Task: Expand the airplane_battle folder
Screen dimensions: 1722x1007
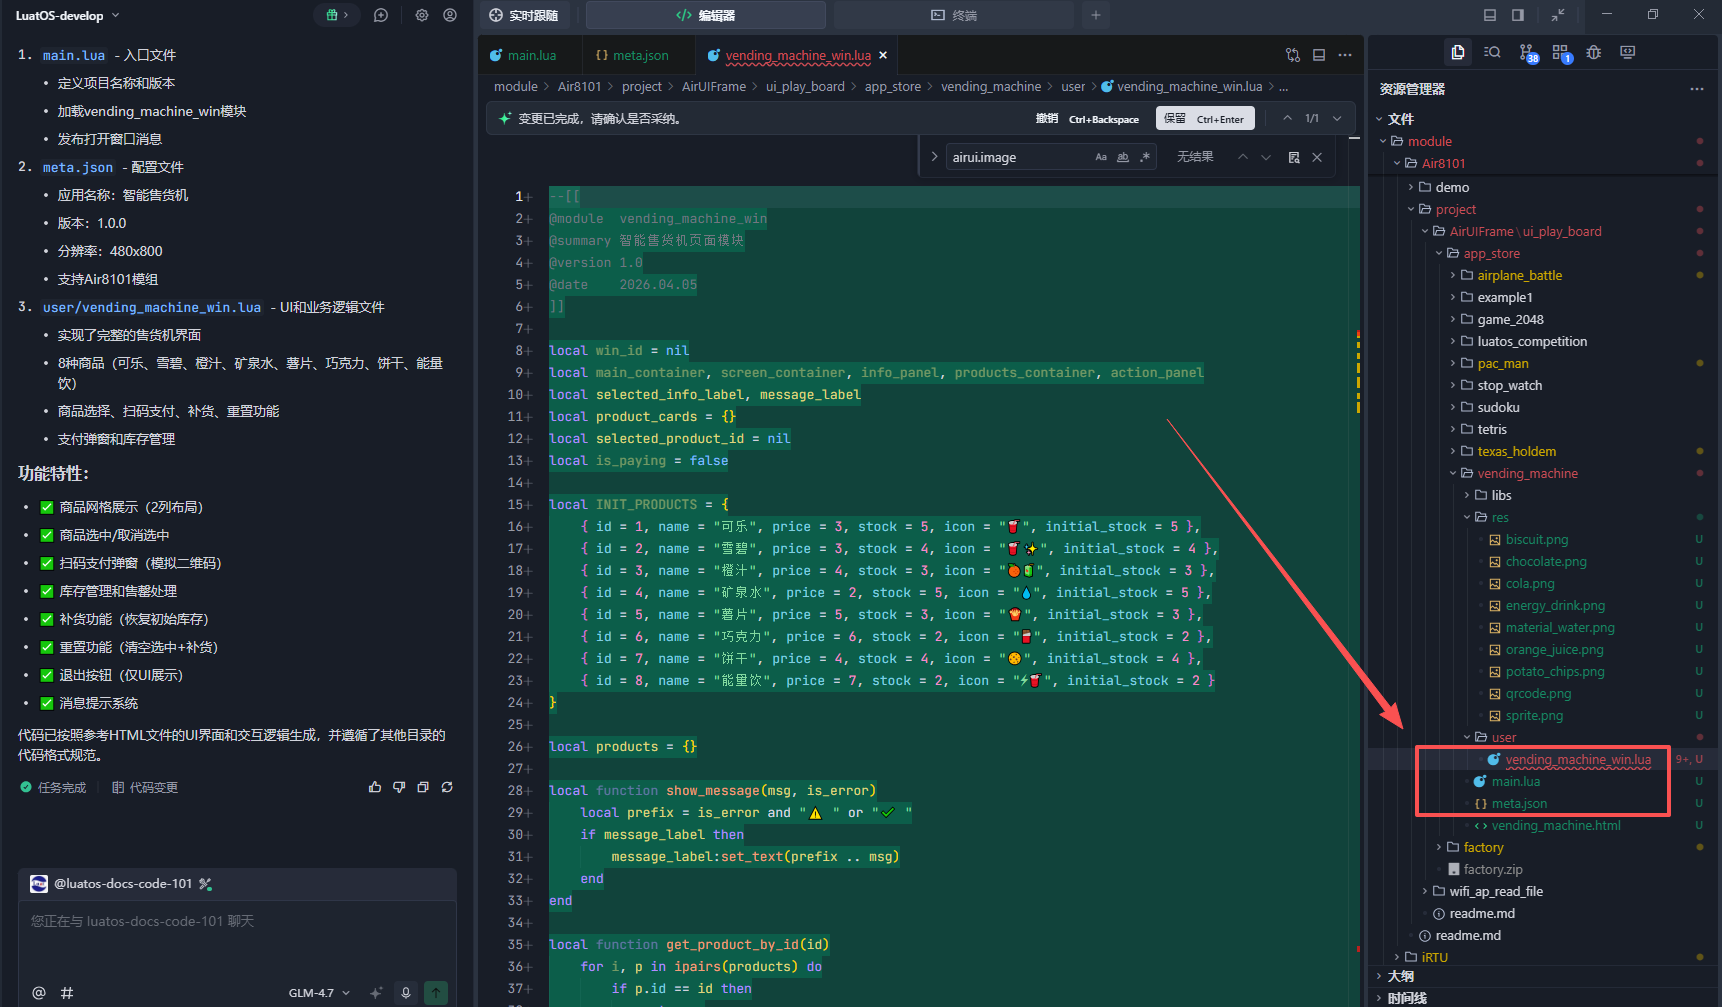Action: pos(1519,275)
